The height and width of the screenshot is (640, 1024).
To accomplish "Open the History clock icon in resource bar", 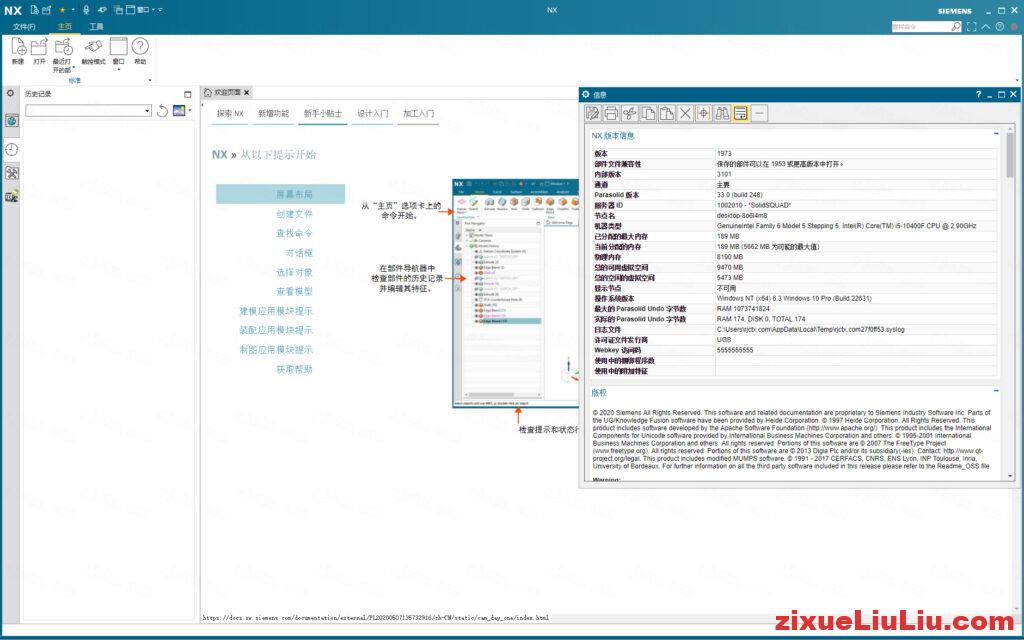I will click(x=12, y=149).
